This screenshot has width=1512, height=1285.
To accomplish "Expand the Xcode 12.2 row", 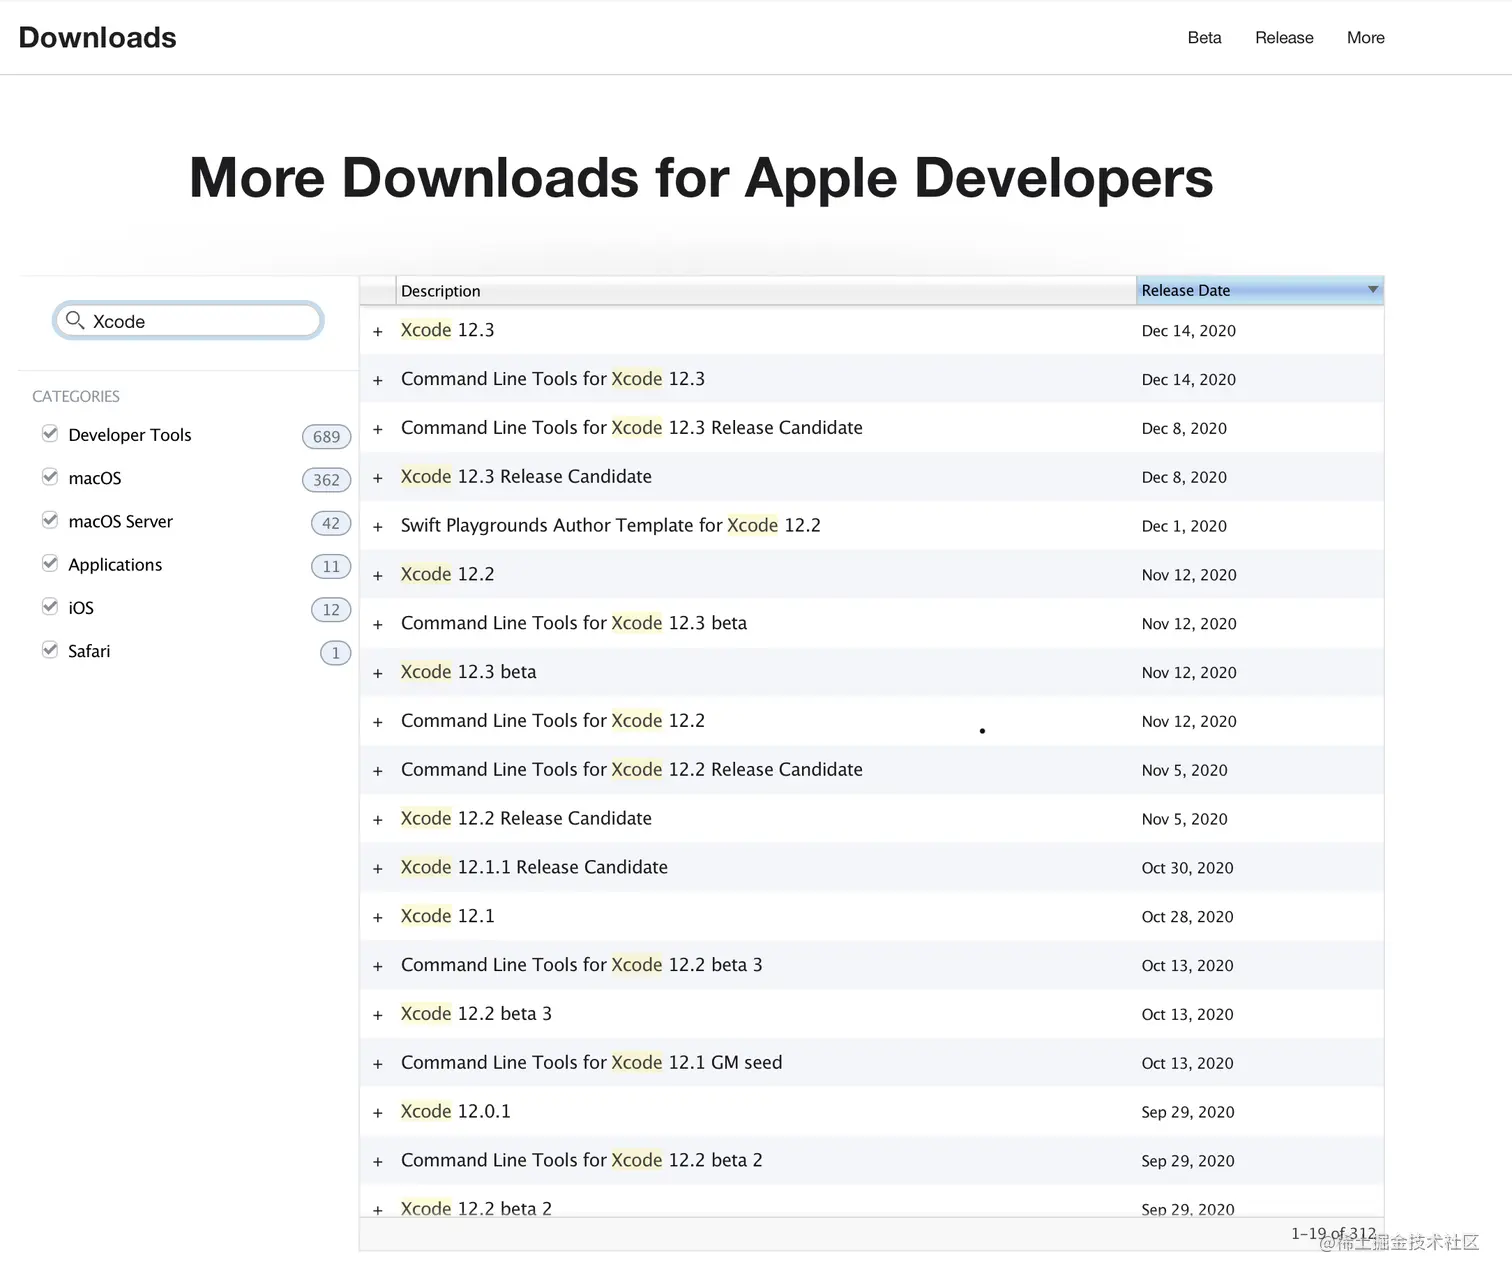I will tap(378, 576).
